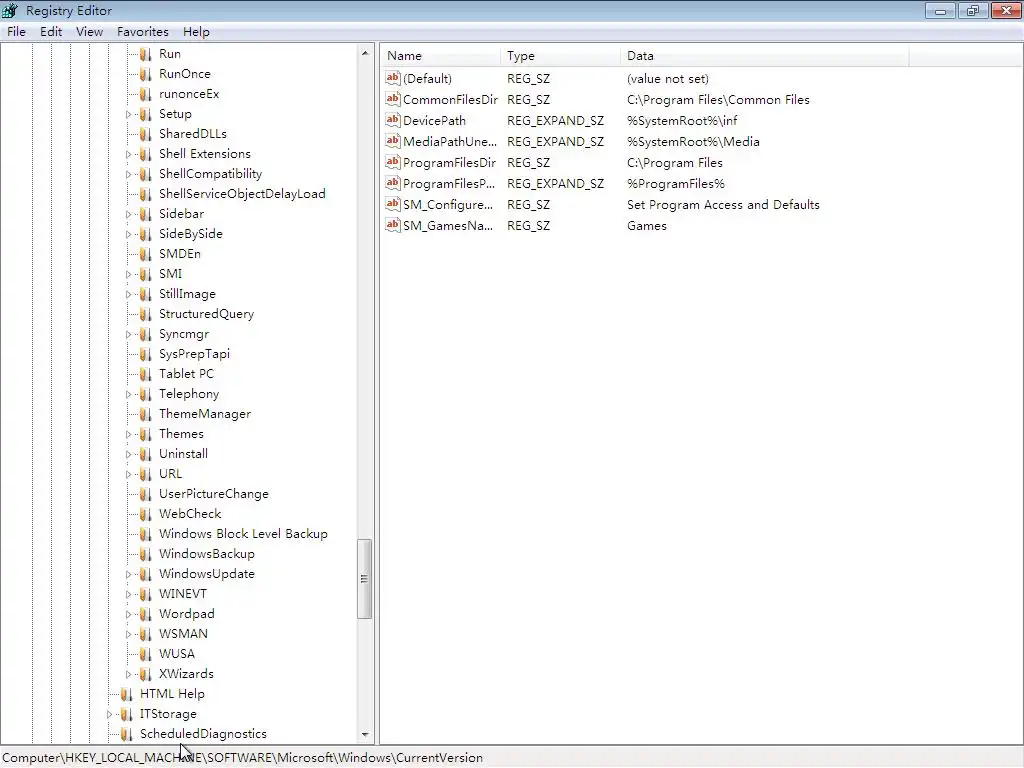Select the WSMAN key label
Screen dimensions: 1024x768
[x=183, y=633]
